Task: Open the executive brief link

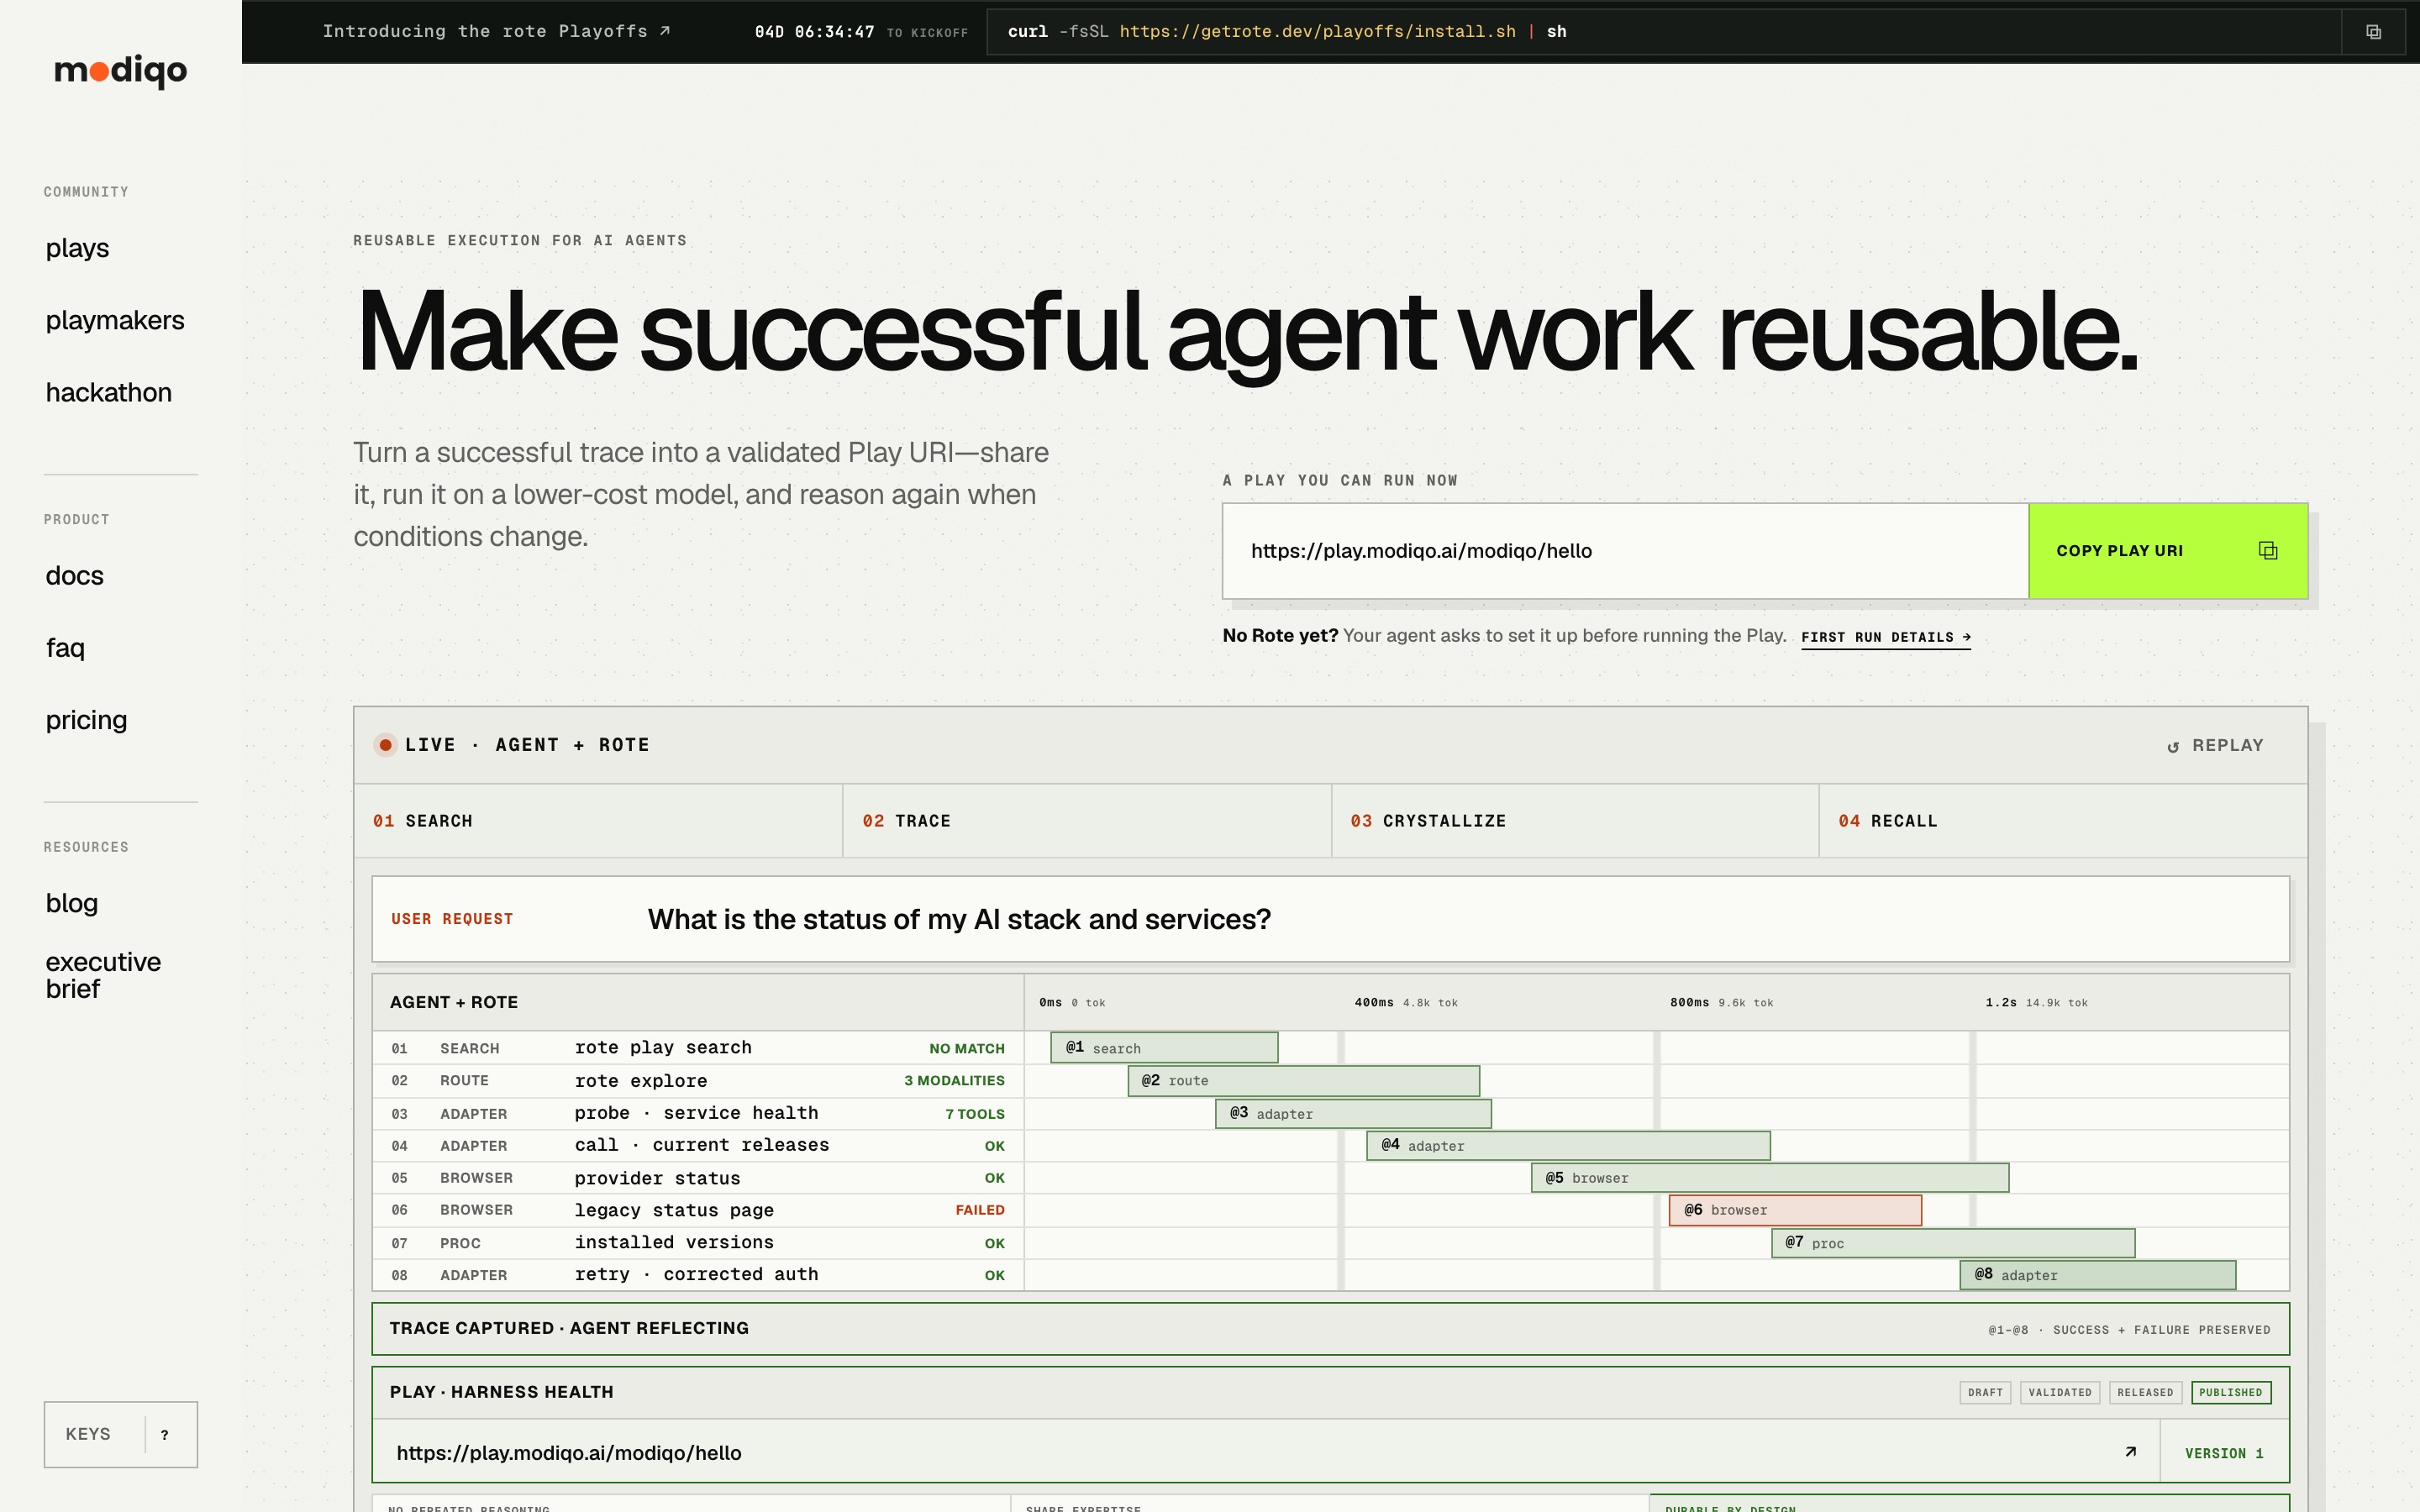Action: pyautogui.click(x=103, y=975)
